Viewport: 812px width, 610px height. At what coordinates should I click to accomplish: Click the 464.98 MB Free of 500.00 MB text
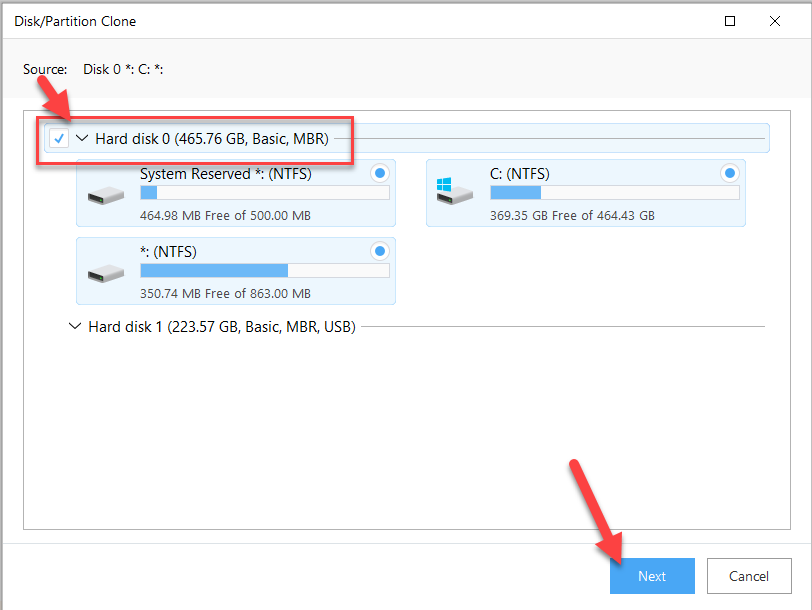pos(225,215)
